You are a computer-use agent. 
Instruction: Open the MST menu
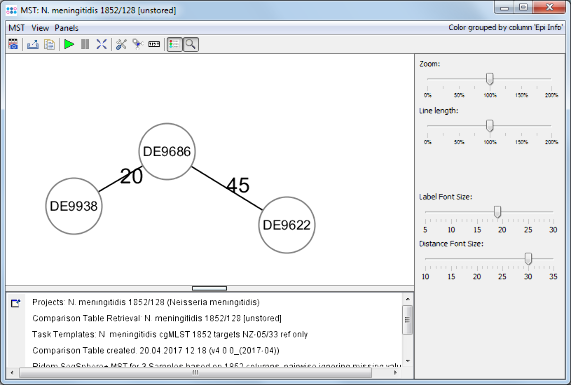click(16, 28)
